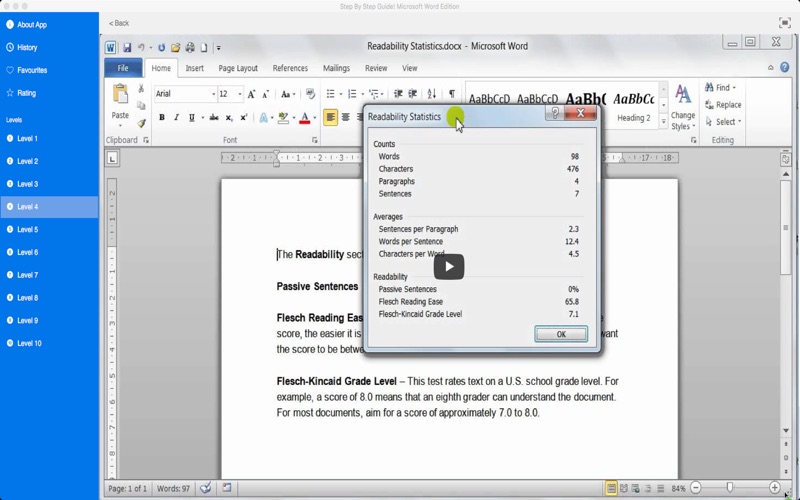Click the fullscreen icon at top right of app

(x=784, y=22)
